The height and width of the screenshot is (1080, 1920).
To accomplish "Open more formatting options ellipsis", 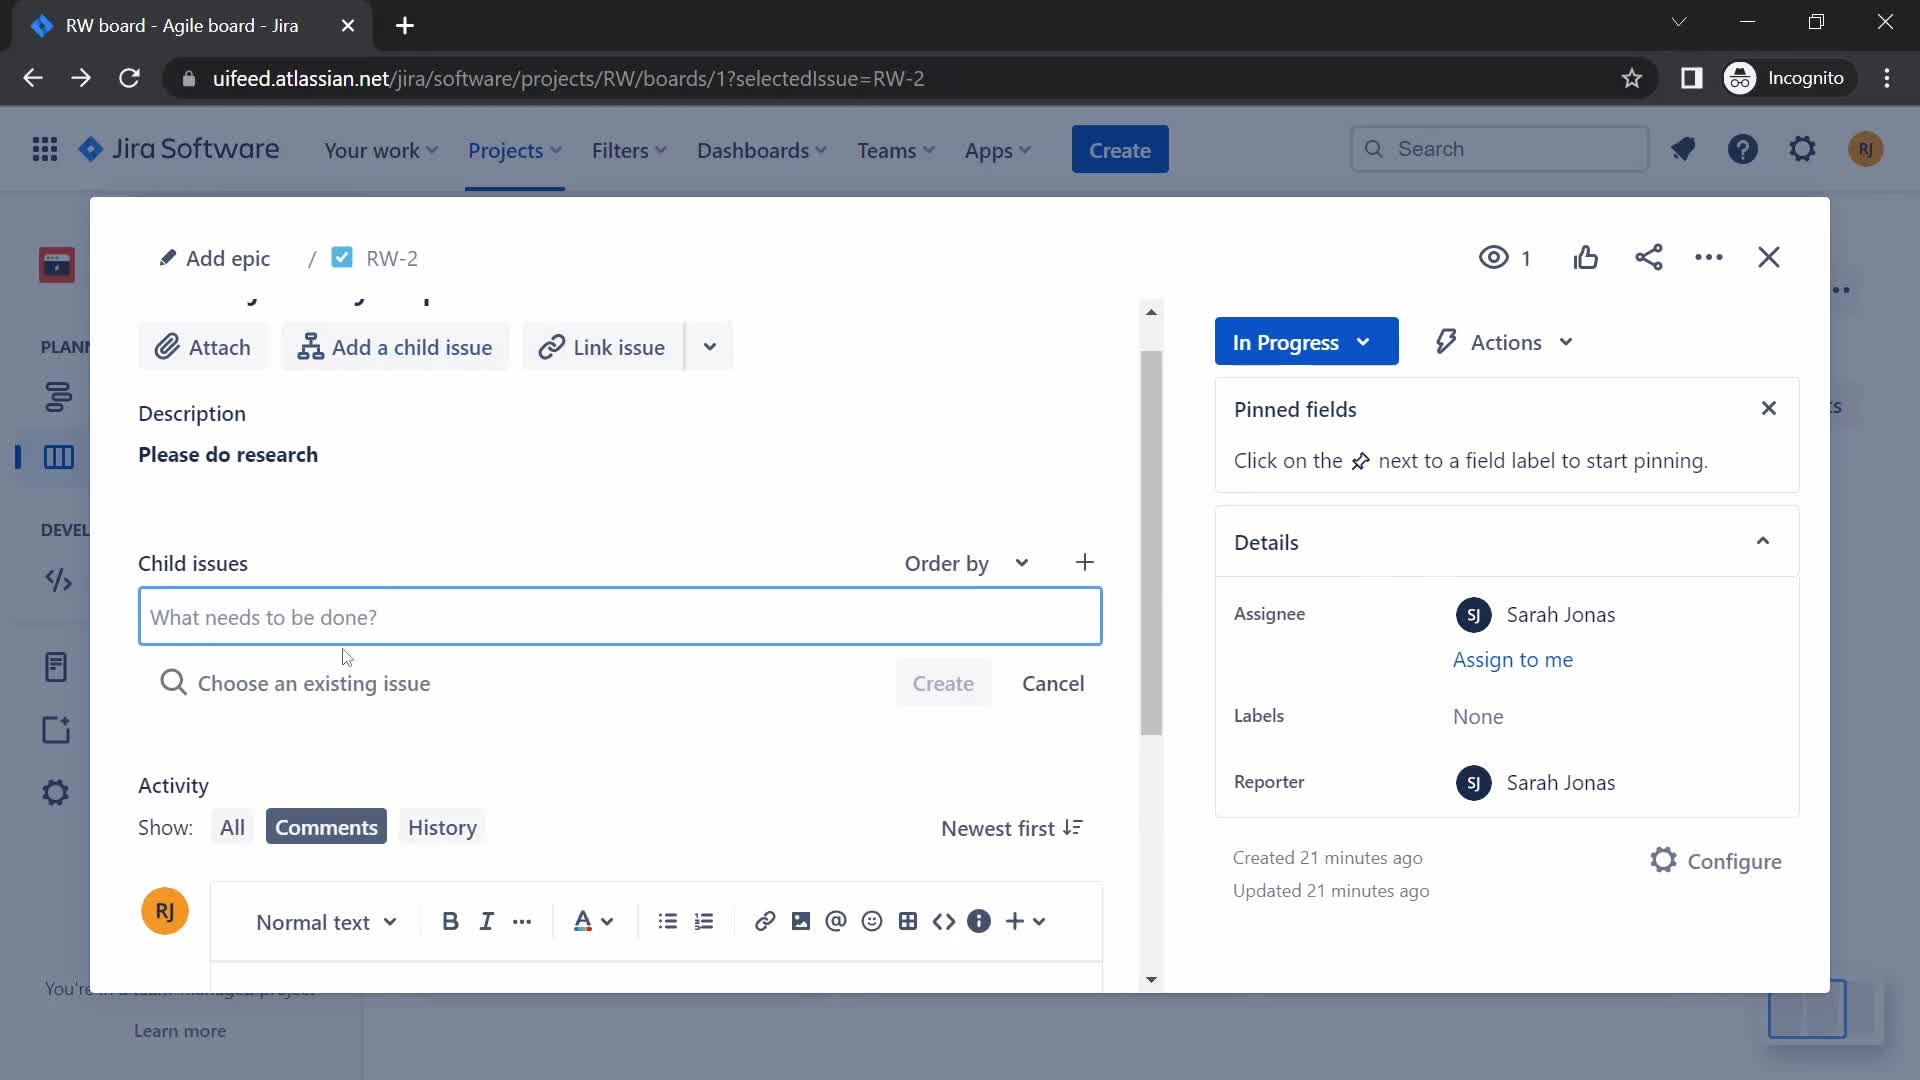I will [x=522, y=922].
